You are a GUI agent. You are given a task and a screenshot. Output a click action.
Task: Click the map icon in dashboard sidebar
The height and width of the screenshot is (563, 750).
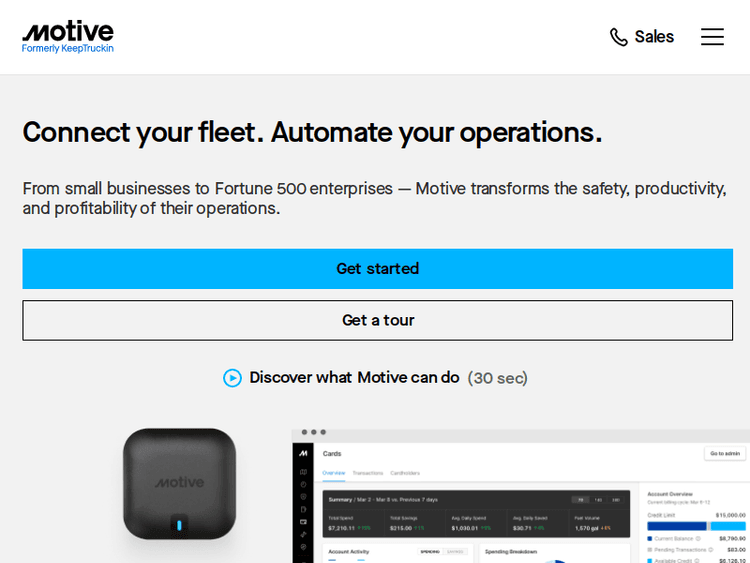pos(303,472)
